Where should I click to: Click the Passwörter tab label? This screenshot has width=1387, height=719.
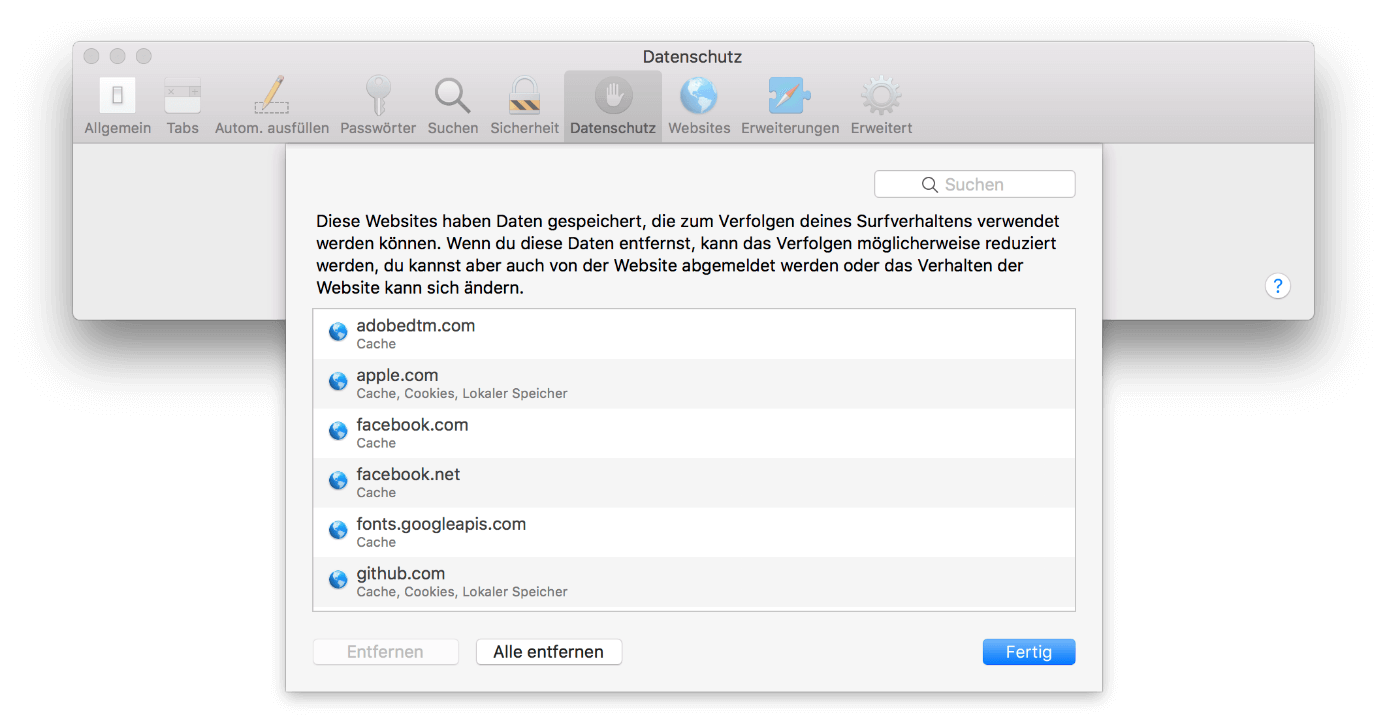tap(378, 128)
